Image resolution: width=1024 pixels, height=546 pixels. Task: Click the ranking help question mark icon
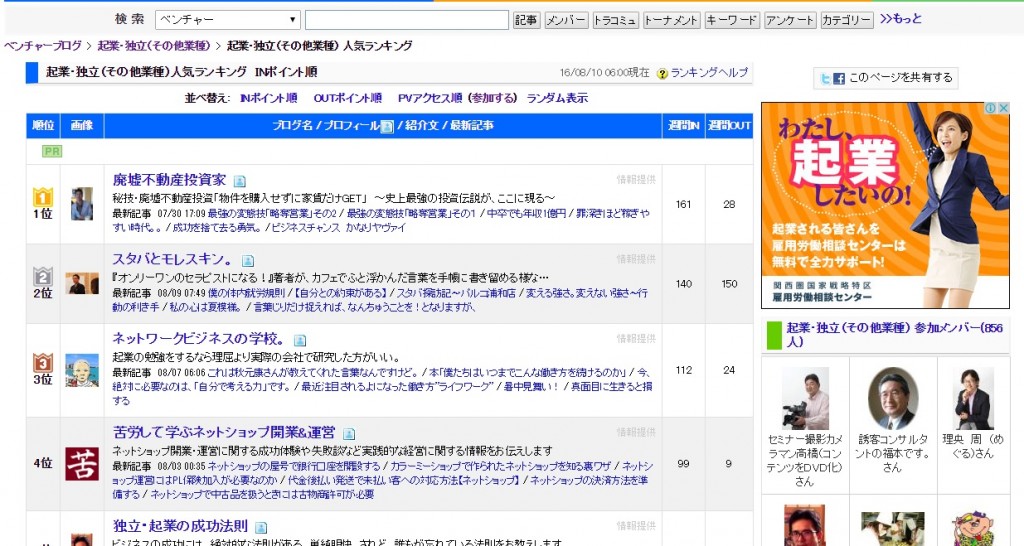[662, 73]
